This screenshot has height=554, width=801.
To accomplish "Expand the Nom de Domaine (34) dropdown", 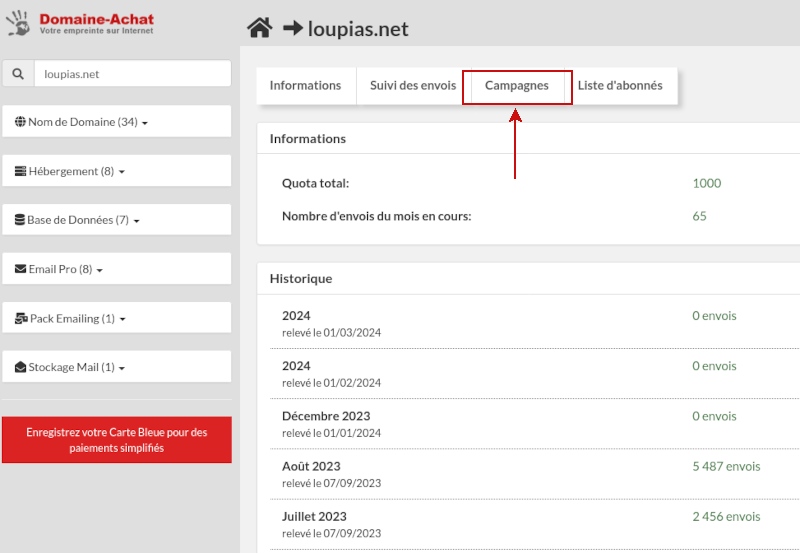I will click(x=117, y=122).
